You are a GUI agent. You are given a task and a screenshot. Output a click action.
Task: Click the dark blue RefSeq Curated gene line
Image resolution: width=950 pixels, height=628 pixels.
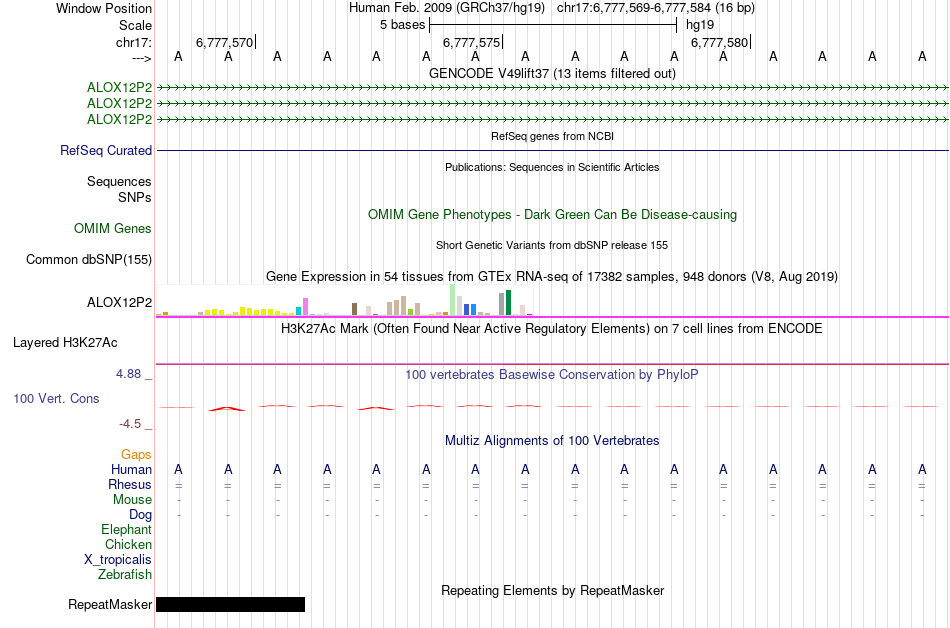(552, 150)
